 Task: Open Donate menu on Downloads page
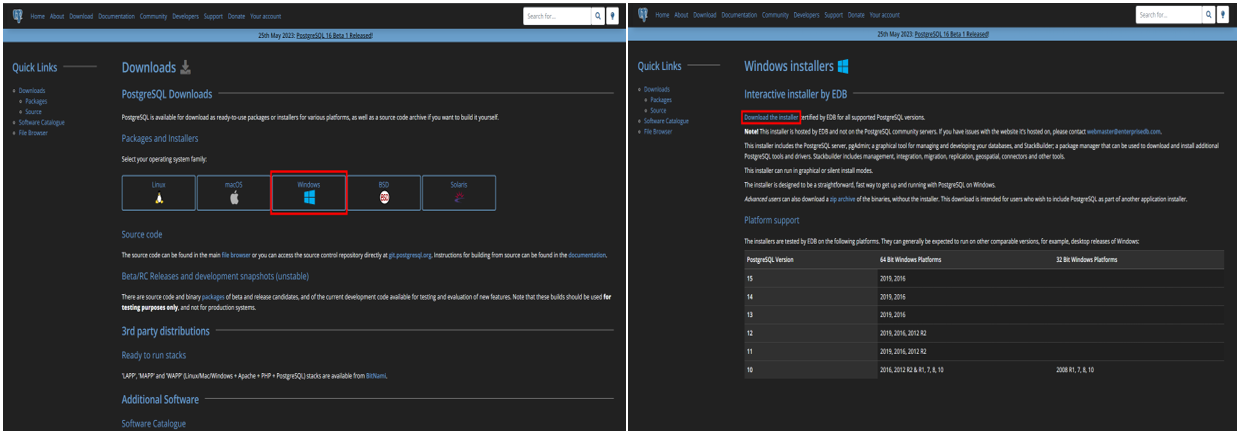pos(237,16)
